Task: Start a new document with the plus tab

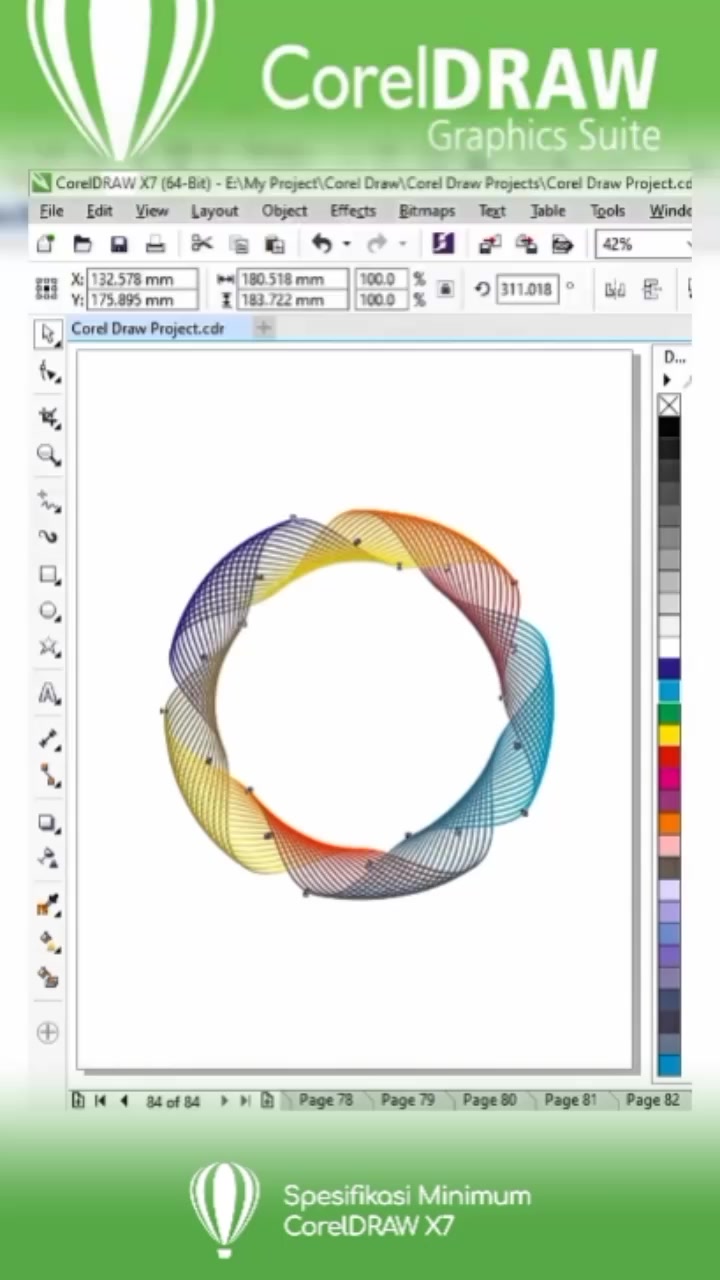Action: pyautogui.click(x=264, y=328)
